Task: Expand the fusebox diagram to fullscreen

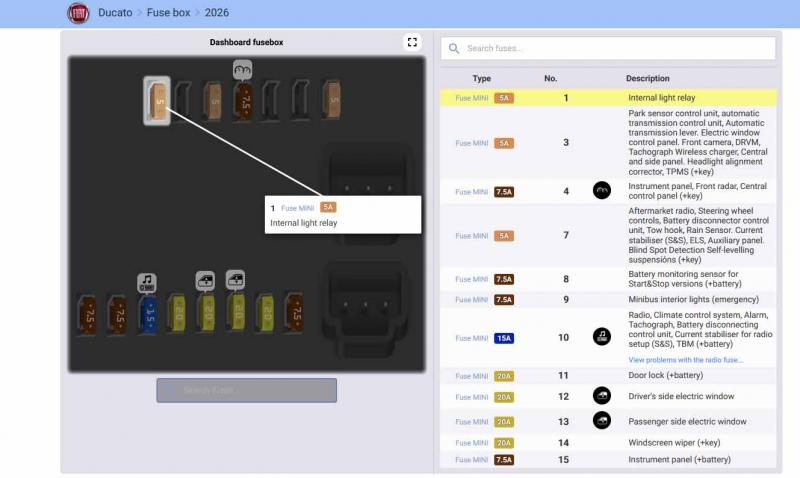Action: (x=412, y=42)
